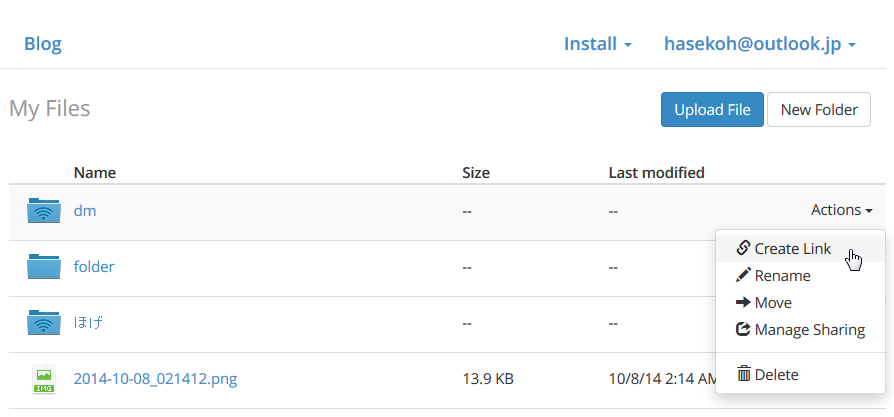Expand the Install dropdown
894x417 pixels.
click(x=598, y=44)
